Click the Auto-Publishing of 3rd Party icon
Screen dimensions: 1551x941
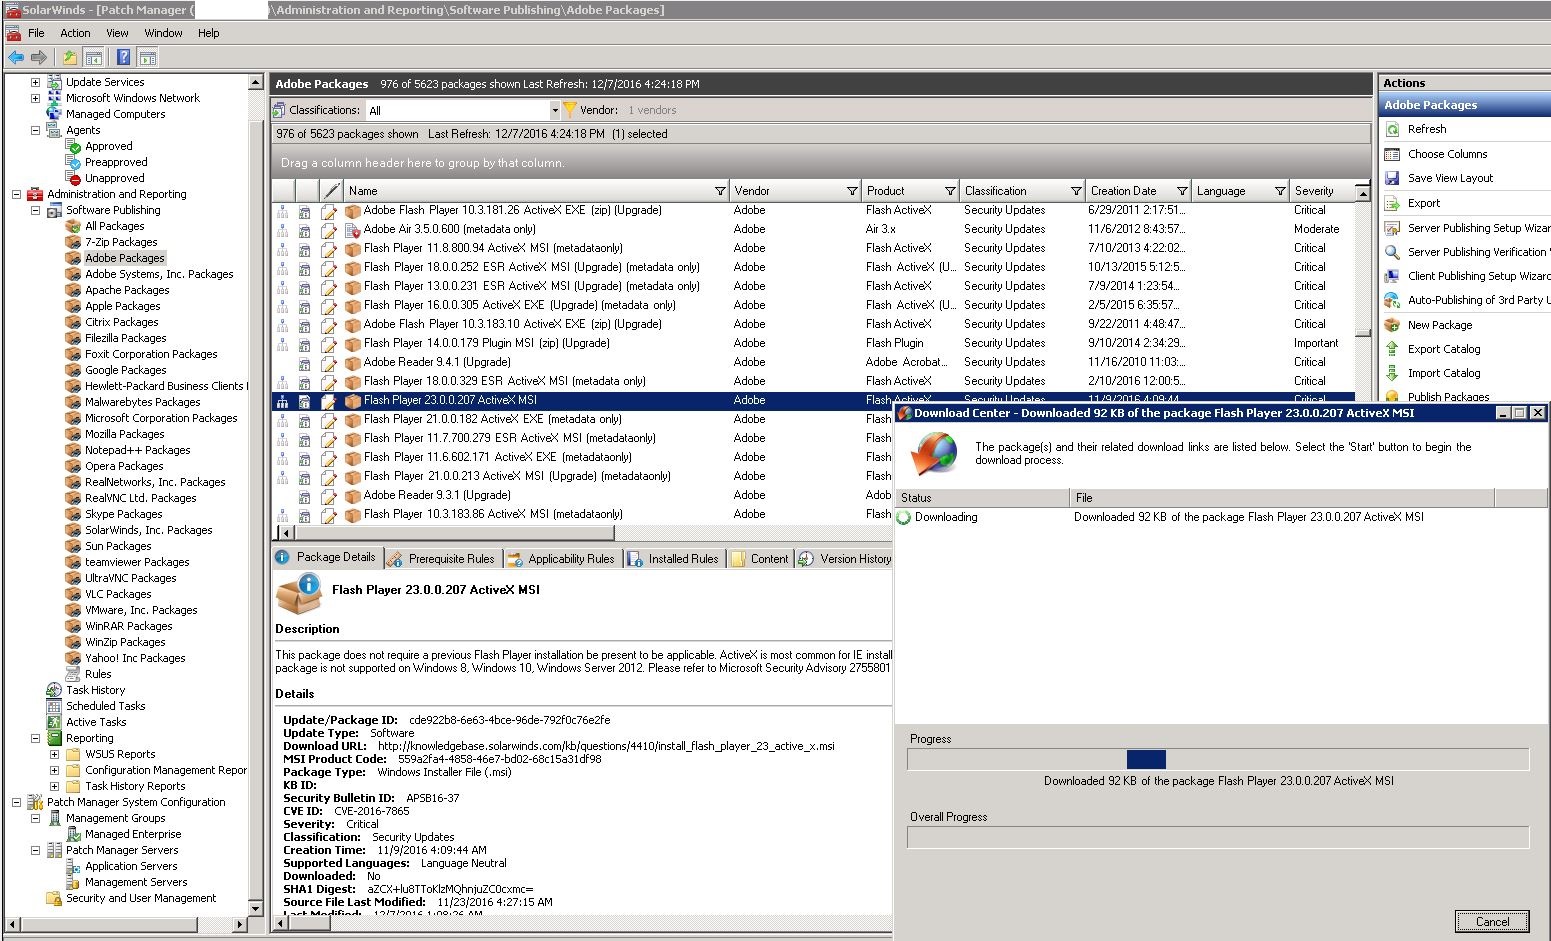coord(1392,300)
